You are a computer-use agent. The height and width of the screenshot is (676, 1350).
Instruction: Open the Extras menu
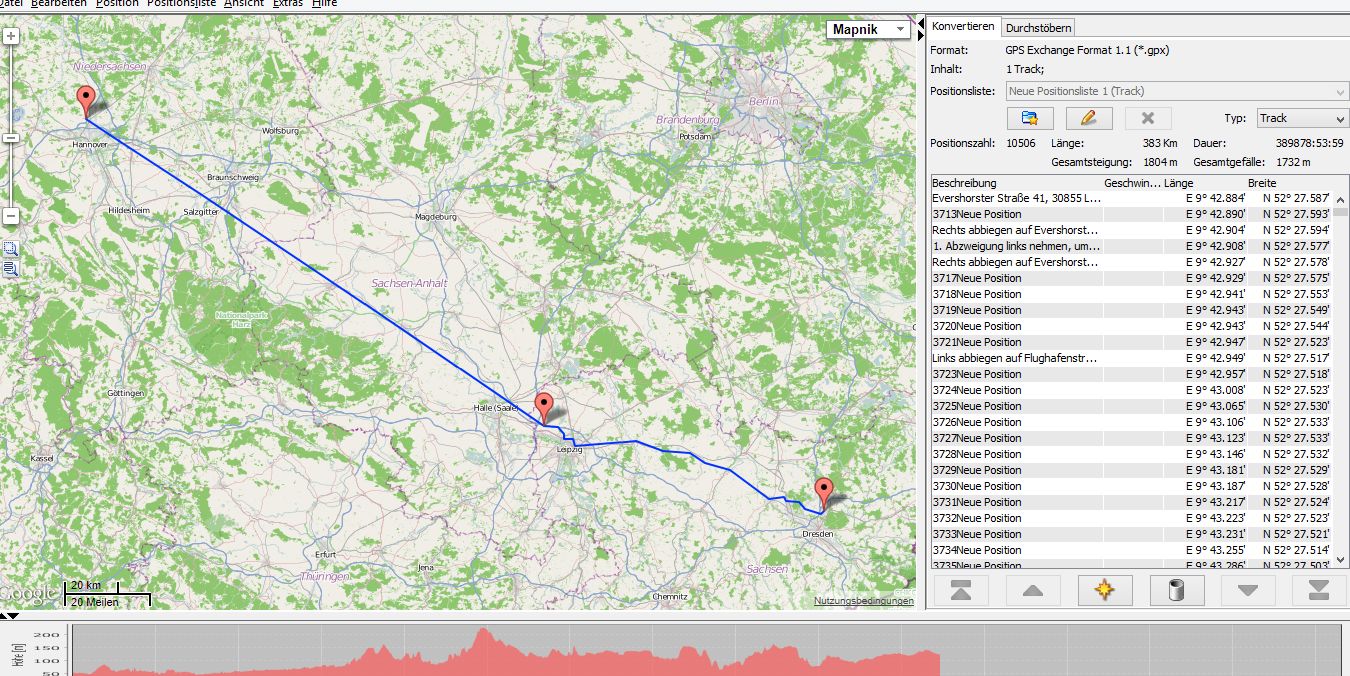pos(288,4)
